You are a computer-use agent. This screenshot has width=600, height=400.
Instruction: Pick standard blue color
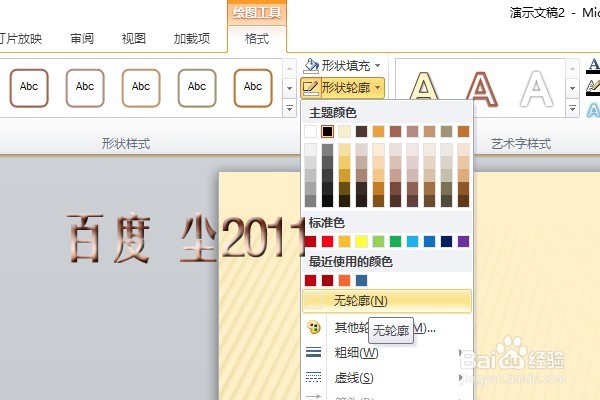(x=429, y=242)
